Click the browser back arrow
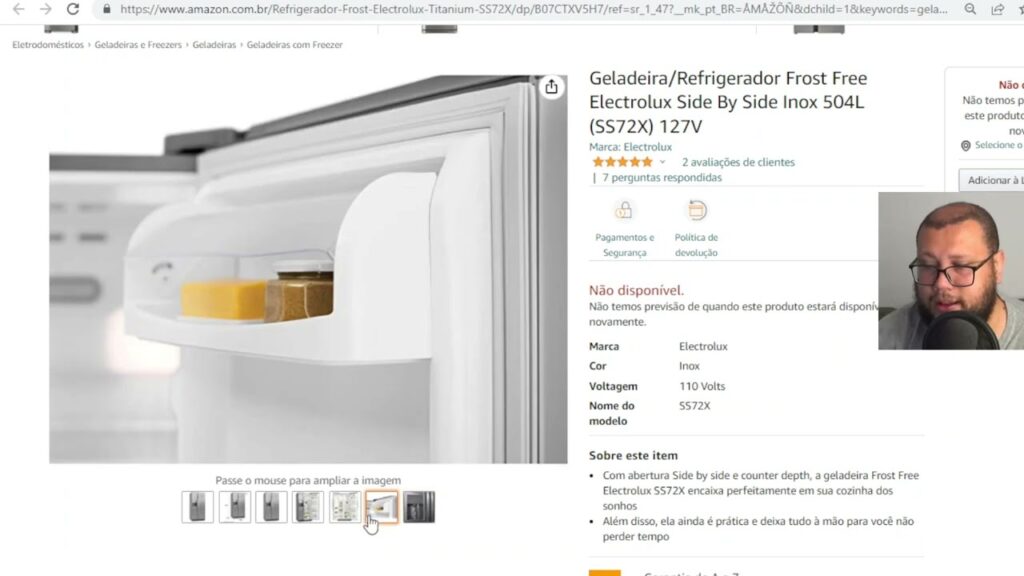The image size is (1024, 576). click(x=18, y=9)
